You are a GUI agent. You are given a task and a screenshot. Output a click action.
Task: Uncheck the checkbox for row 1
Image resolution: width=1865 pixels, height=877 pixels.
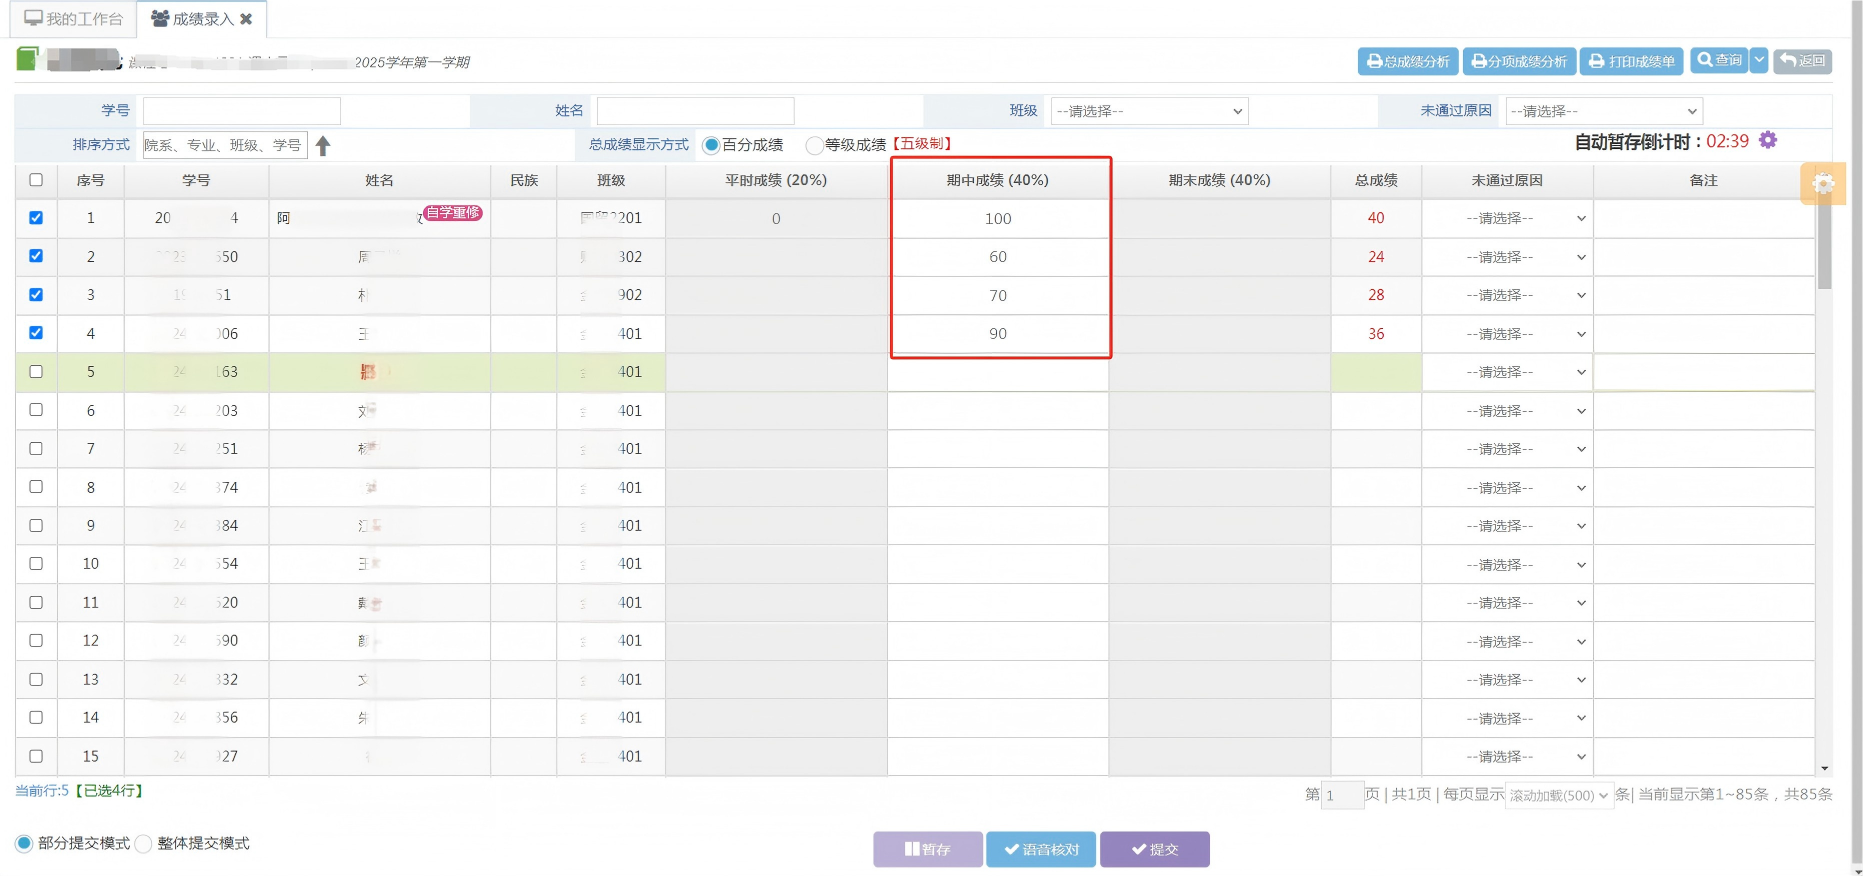pyautogui.click(x=36, y=217)
